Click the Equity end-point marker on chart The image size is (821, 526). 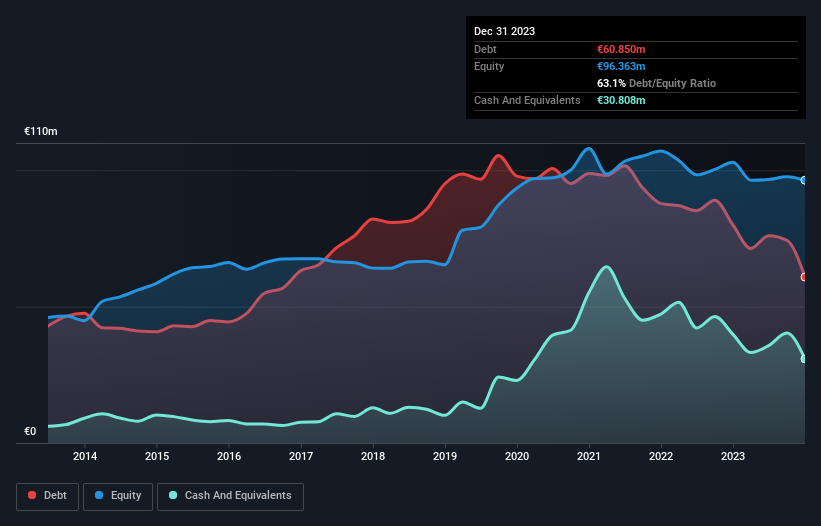804,181
